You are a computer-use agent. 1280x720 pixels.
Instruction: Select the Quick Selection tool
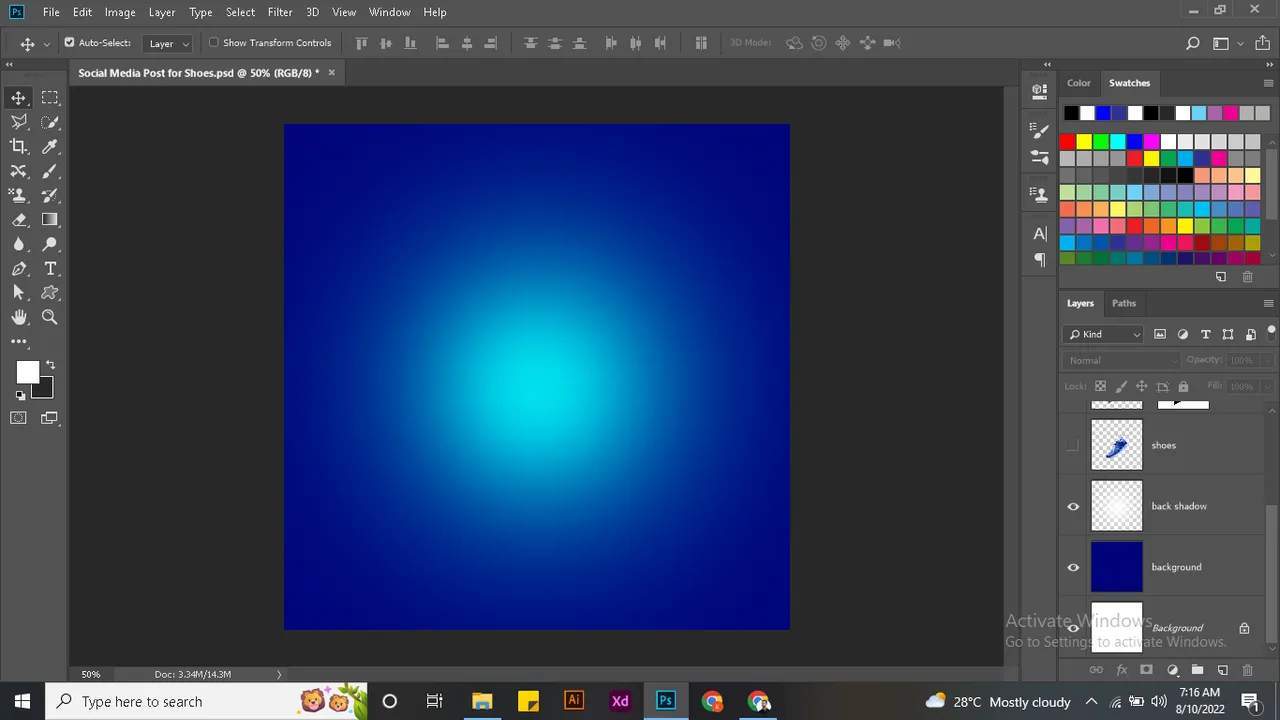point(50,122)
